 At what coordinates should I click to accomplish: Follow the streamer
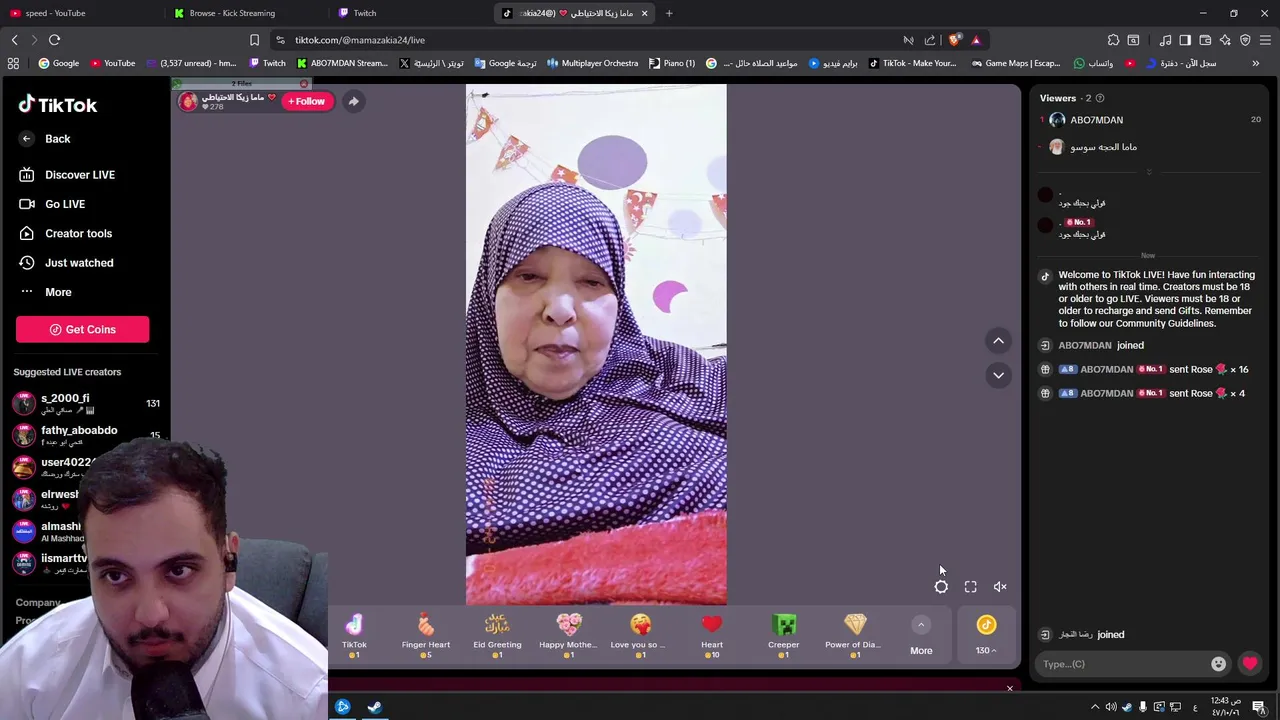307,101
